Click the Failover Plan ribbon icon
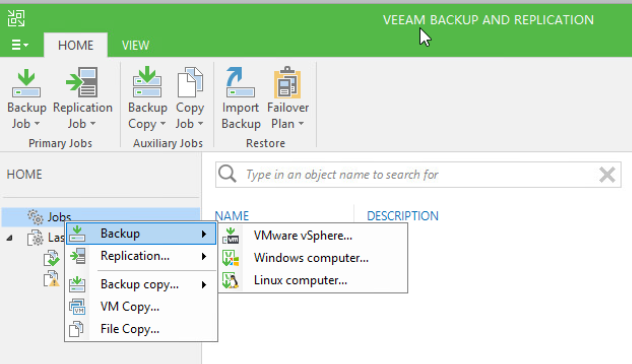 click(287, 83)
